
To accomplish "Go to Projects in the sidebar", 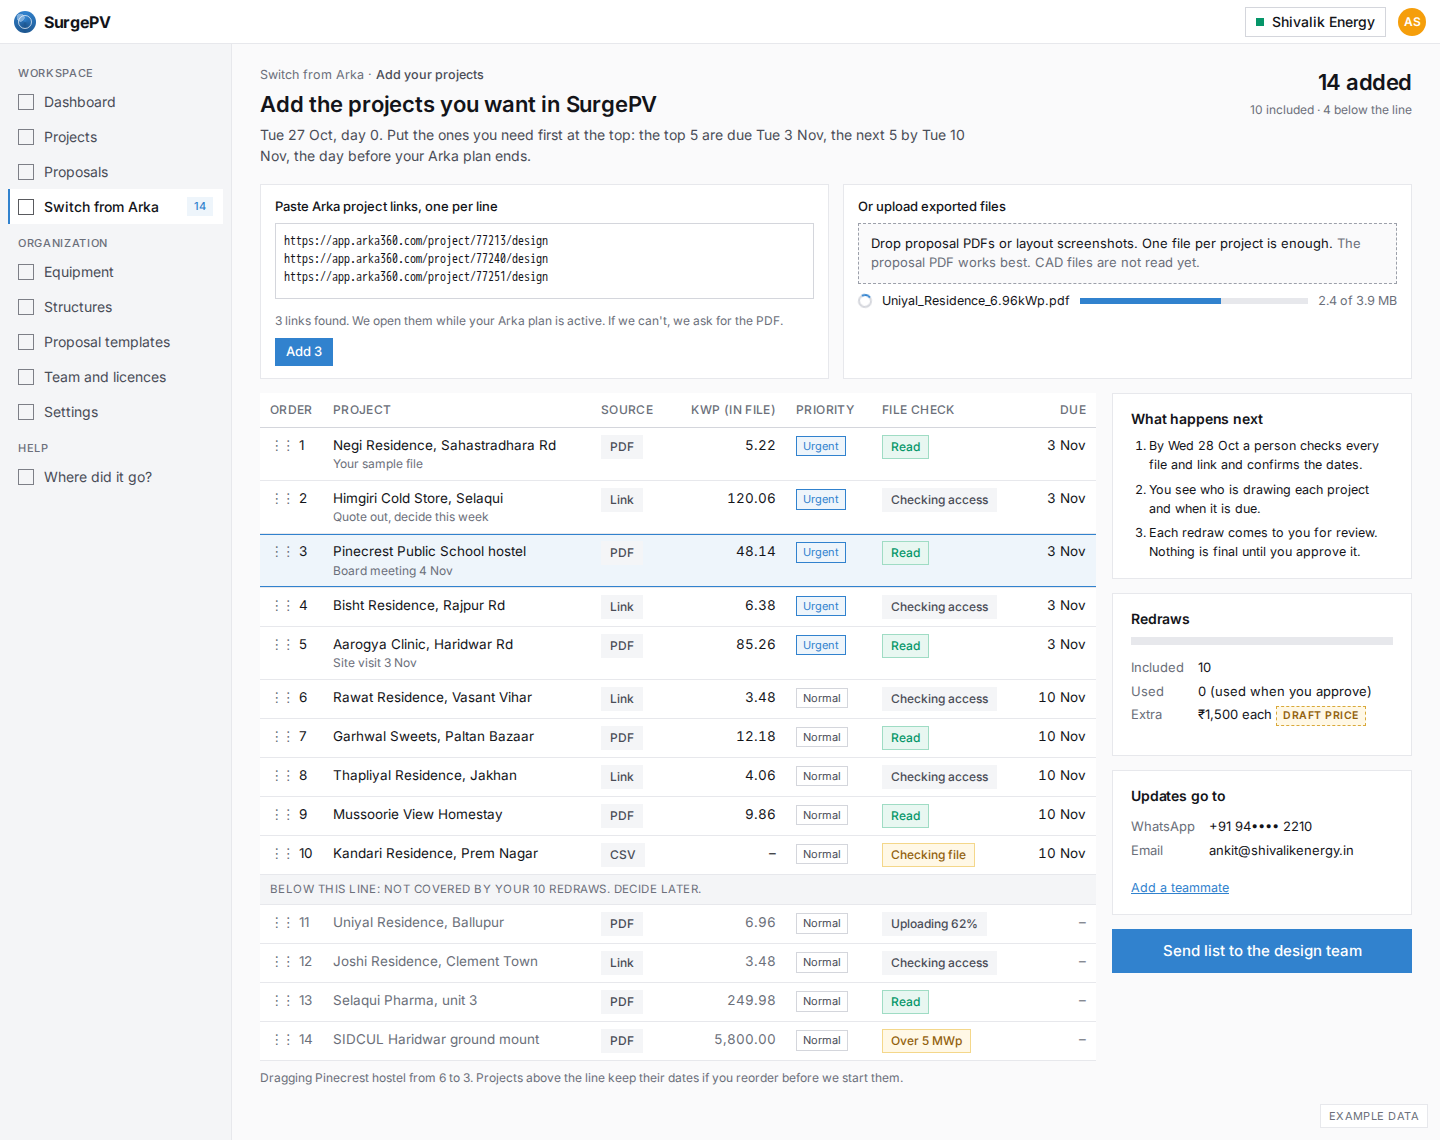I will pyautogui.click(x=116, y=137).
